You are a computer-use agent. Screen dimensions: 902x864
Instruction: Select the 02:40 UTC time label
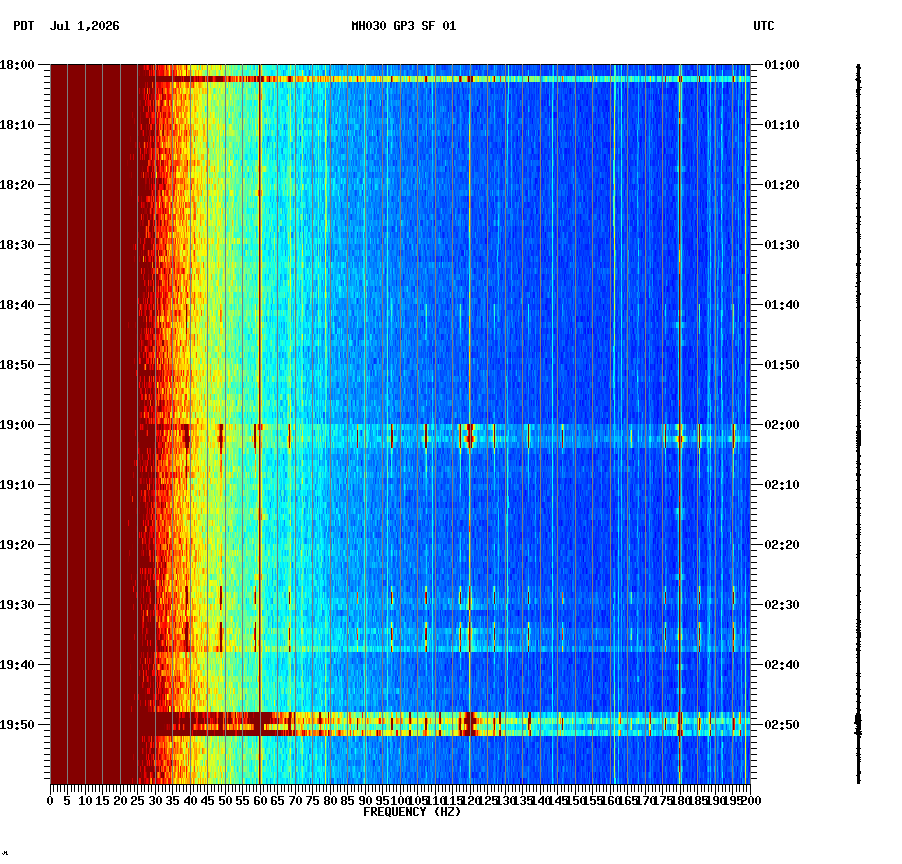(782, 665)
